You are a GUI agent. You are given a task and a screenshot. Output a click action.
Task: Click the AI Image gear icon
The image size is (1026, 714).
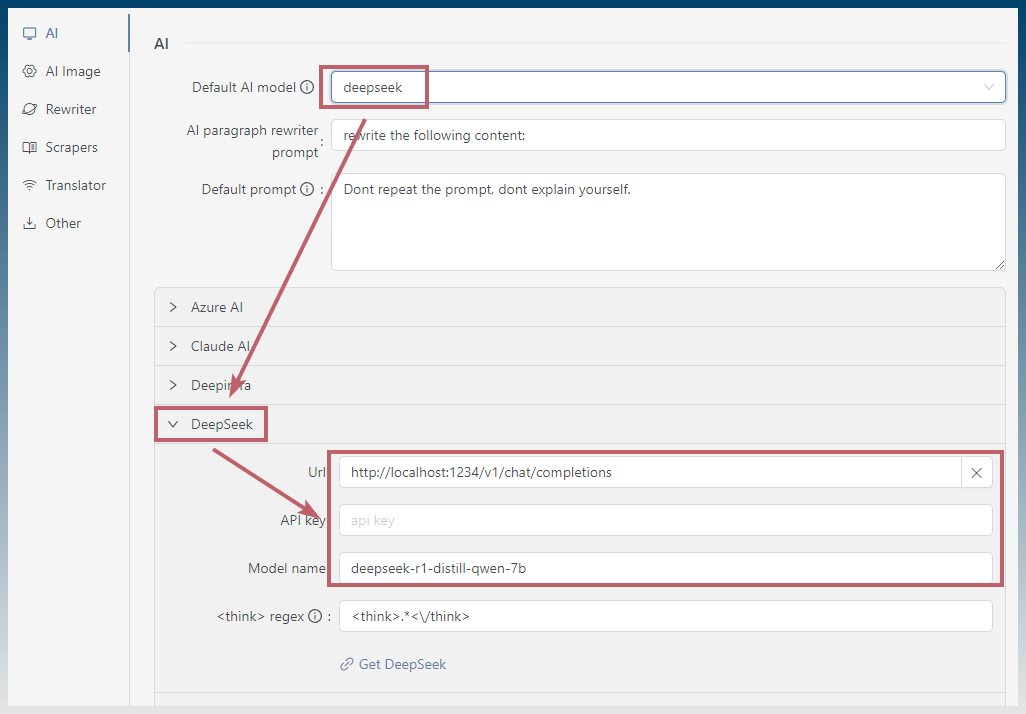click(29, 71)
